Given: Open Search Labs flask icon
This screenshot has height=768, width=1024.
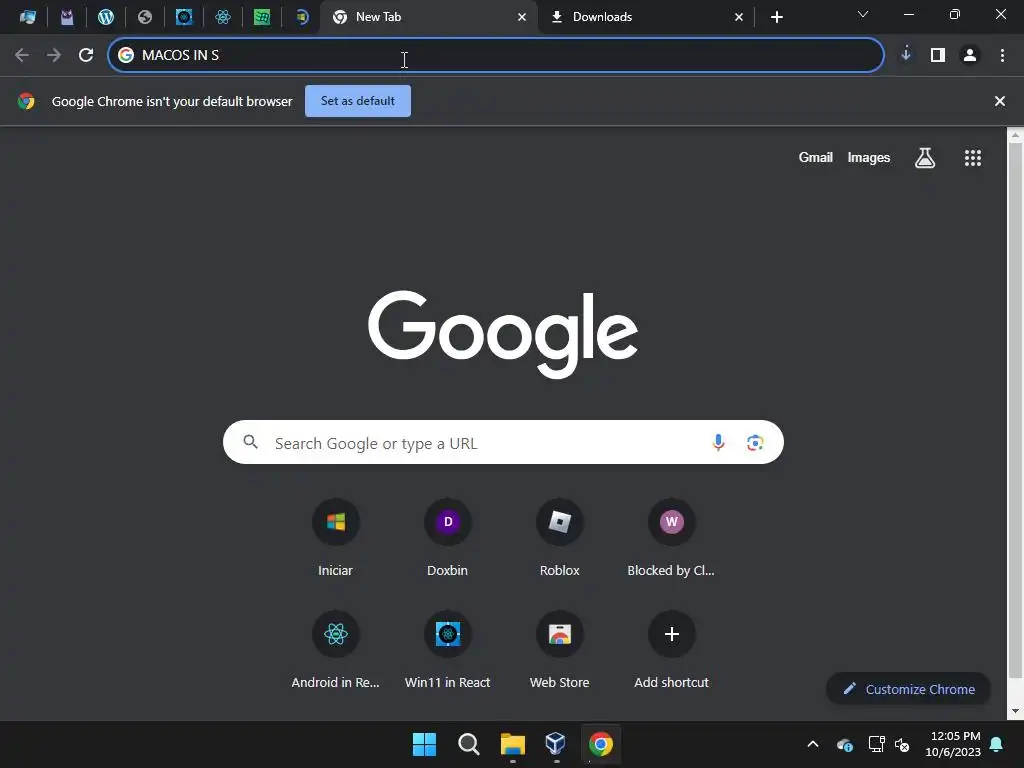Looking at the screenshot, I should point(925,157).
